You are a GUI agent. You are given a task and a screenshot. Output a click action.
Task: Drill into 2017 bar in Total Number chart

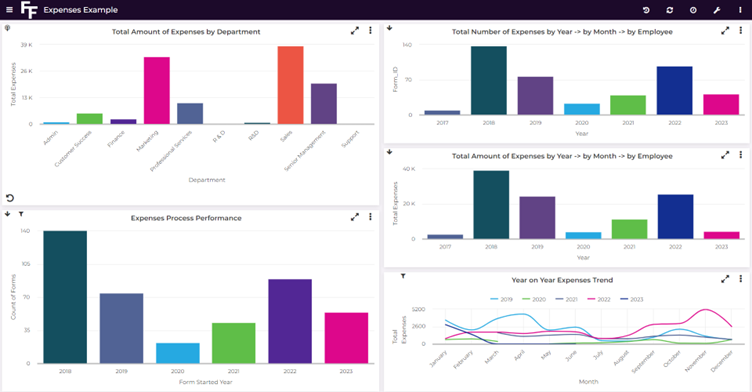tap(442, 113)
